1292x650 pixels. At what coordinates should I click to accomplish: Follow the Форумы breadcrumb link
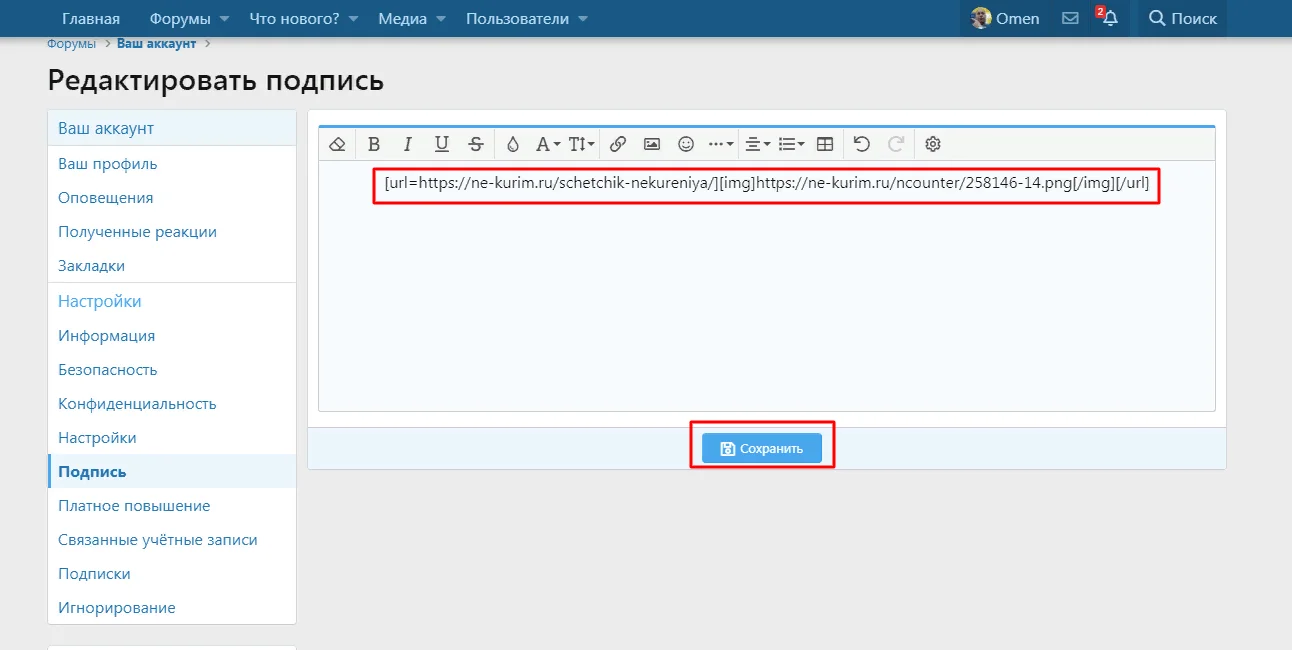[x=71, y=44]
